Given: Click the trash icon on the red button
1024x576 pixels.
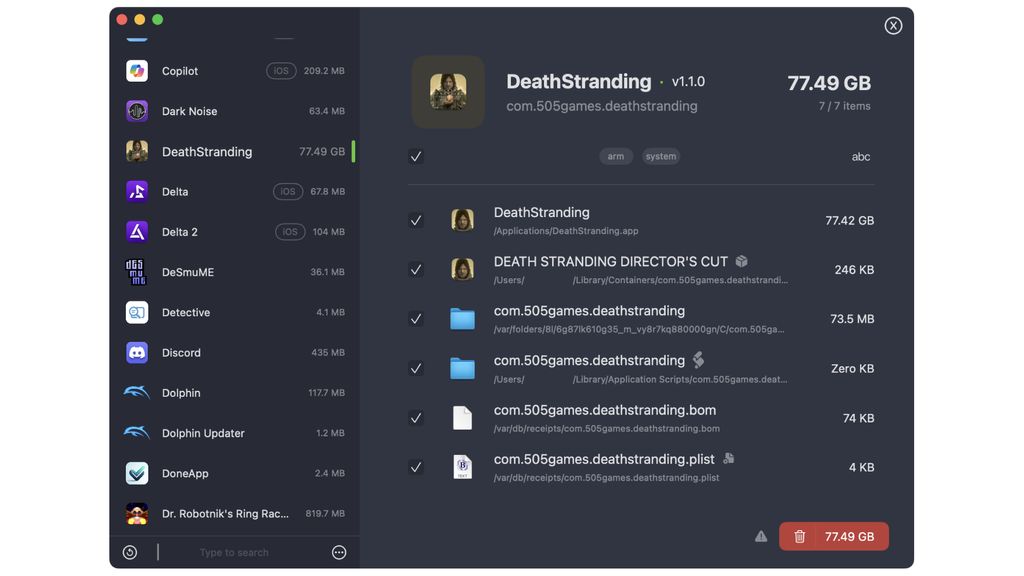Looking at the screenshot, I should [x=799, y=537].
